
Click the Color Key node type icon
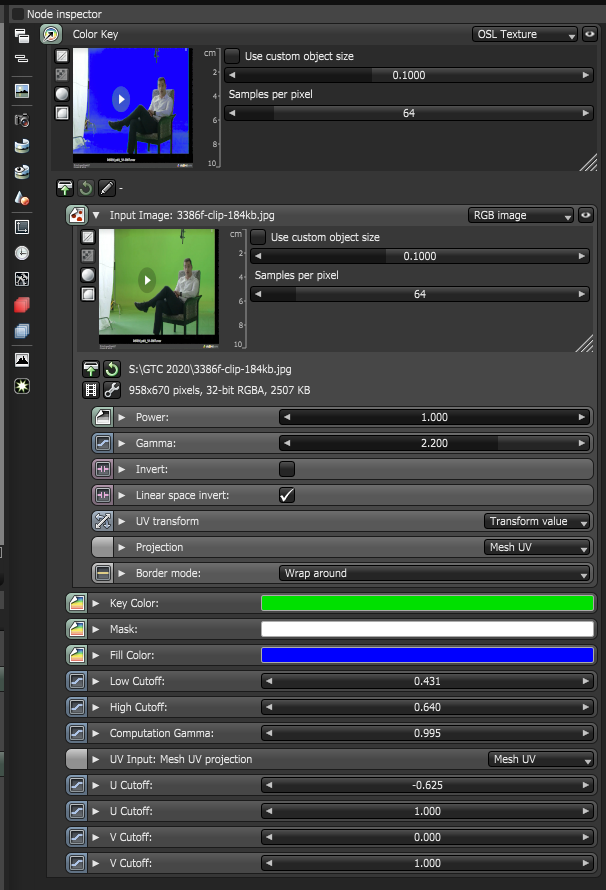tap(51, 34)
